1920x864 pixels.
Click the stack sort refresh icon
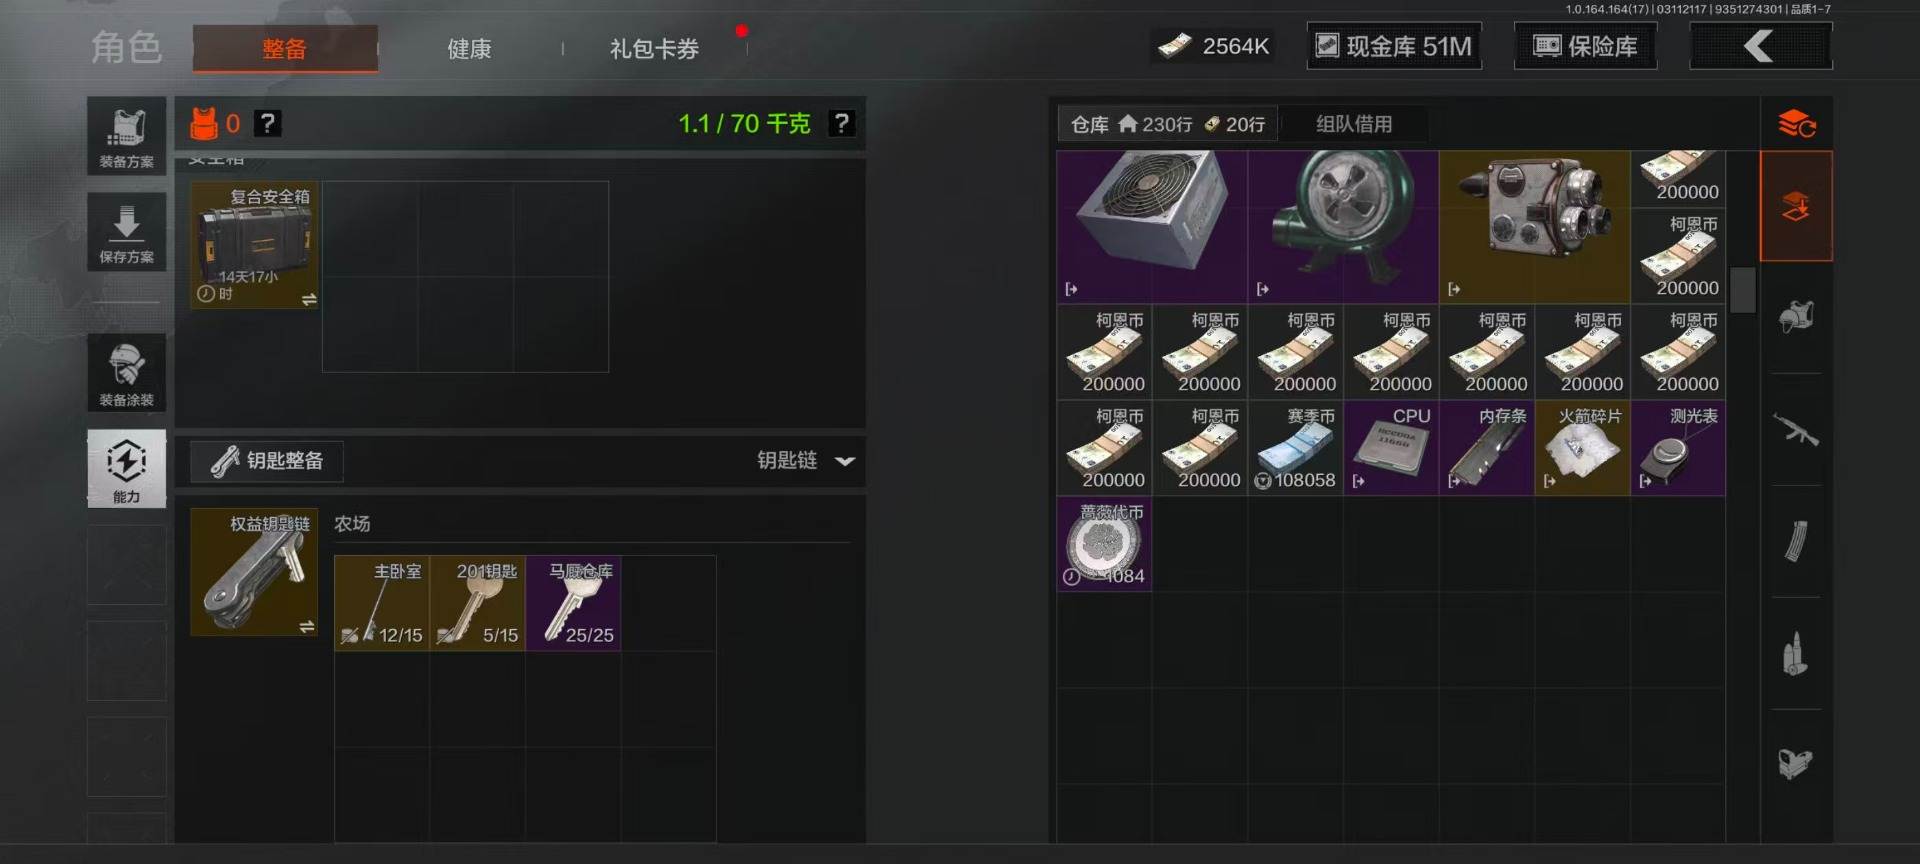[x=1796, y=123]
